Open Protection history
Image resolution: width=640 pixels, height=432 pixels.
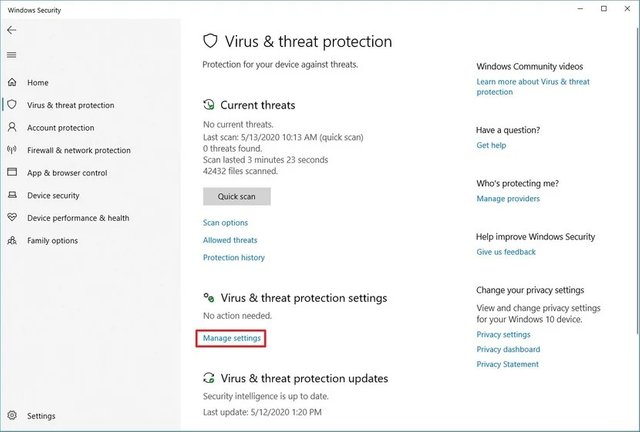234,258
